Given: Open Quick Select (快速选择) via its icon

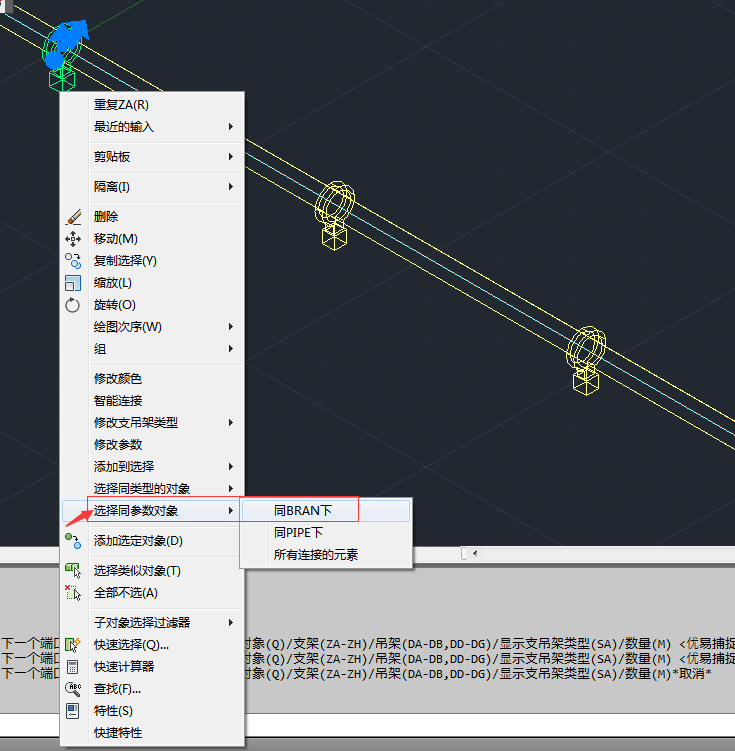Looking at the screenshot, I should [x=73, y=644].
